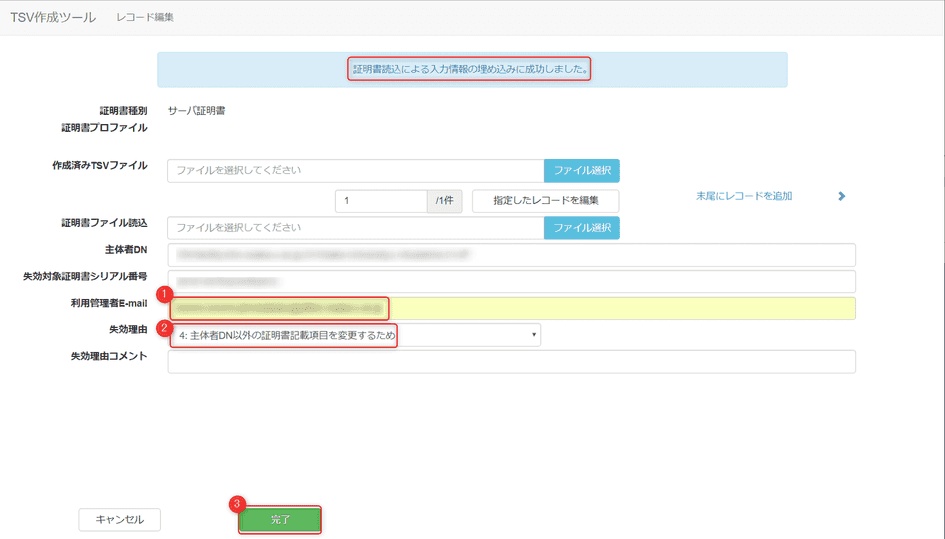945x539 pixels.
Task: Click the キャンセル button
Action: [119, 520]
